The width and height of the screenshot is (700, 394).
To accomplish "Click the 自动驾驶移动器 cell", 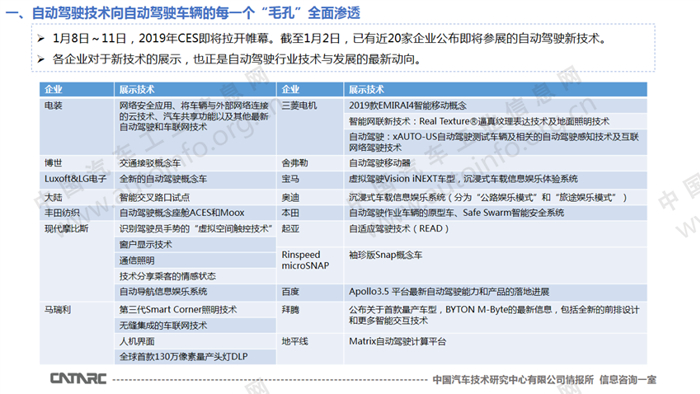I will point(496,163).
